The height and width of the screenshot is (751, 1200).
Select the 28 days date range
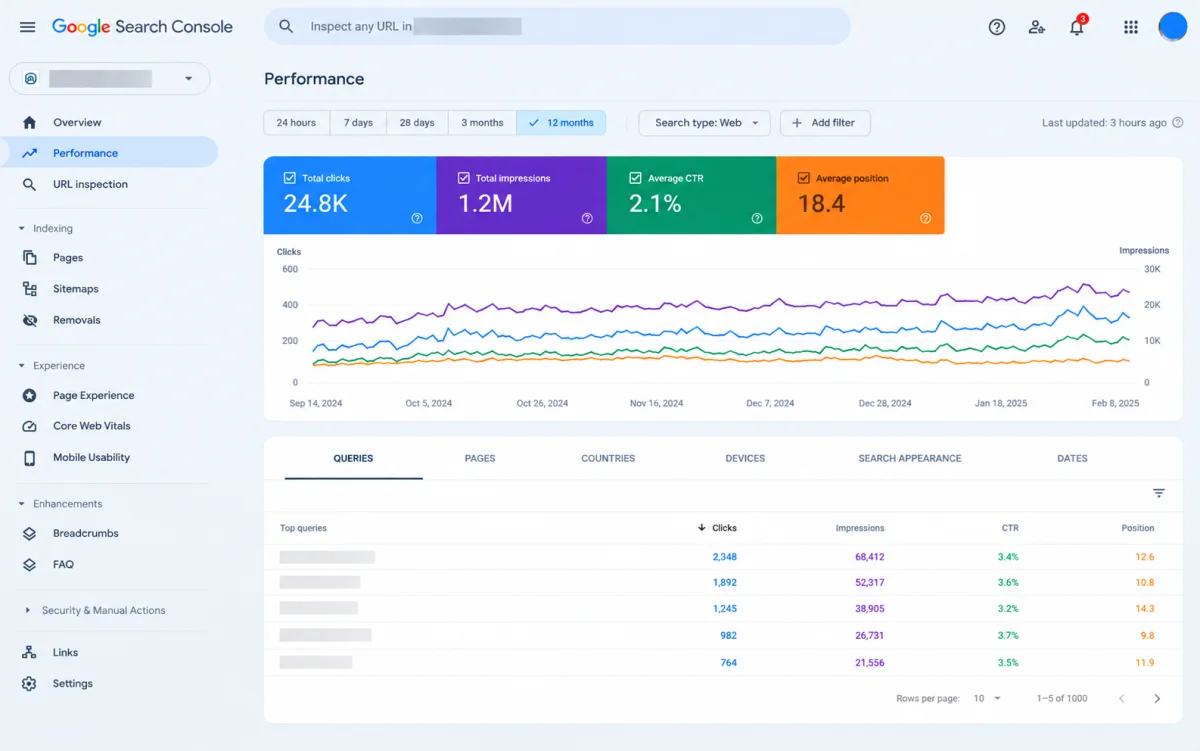tap(417, 123)
